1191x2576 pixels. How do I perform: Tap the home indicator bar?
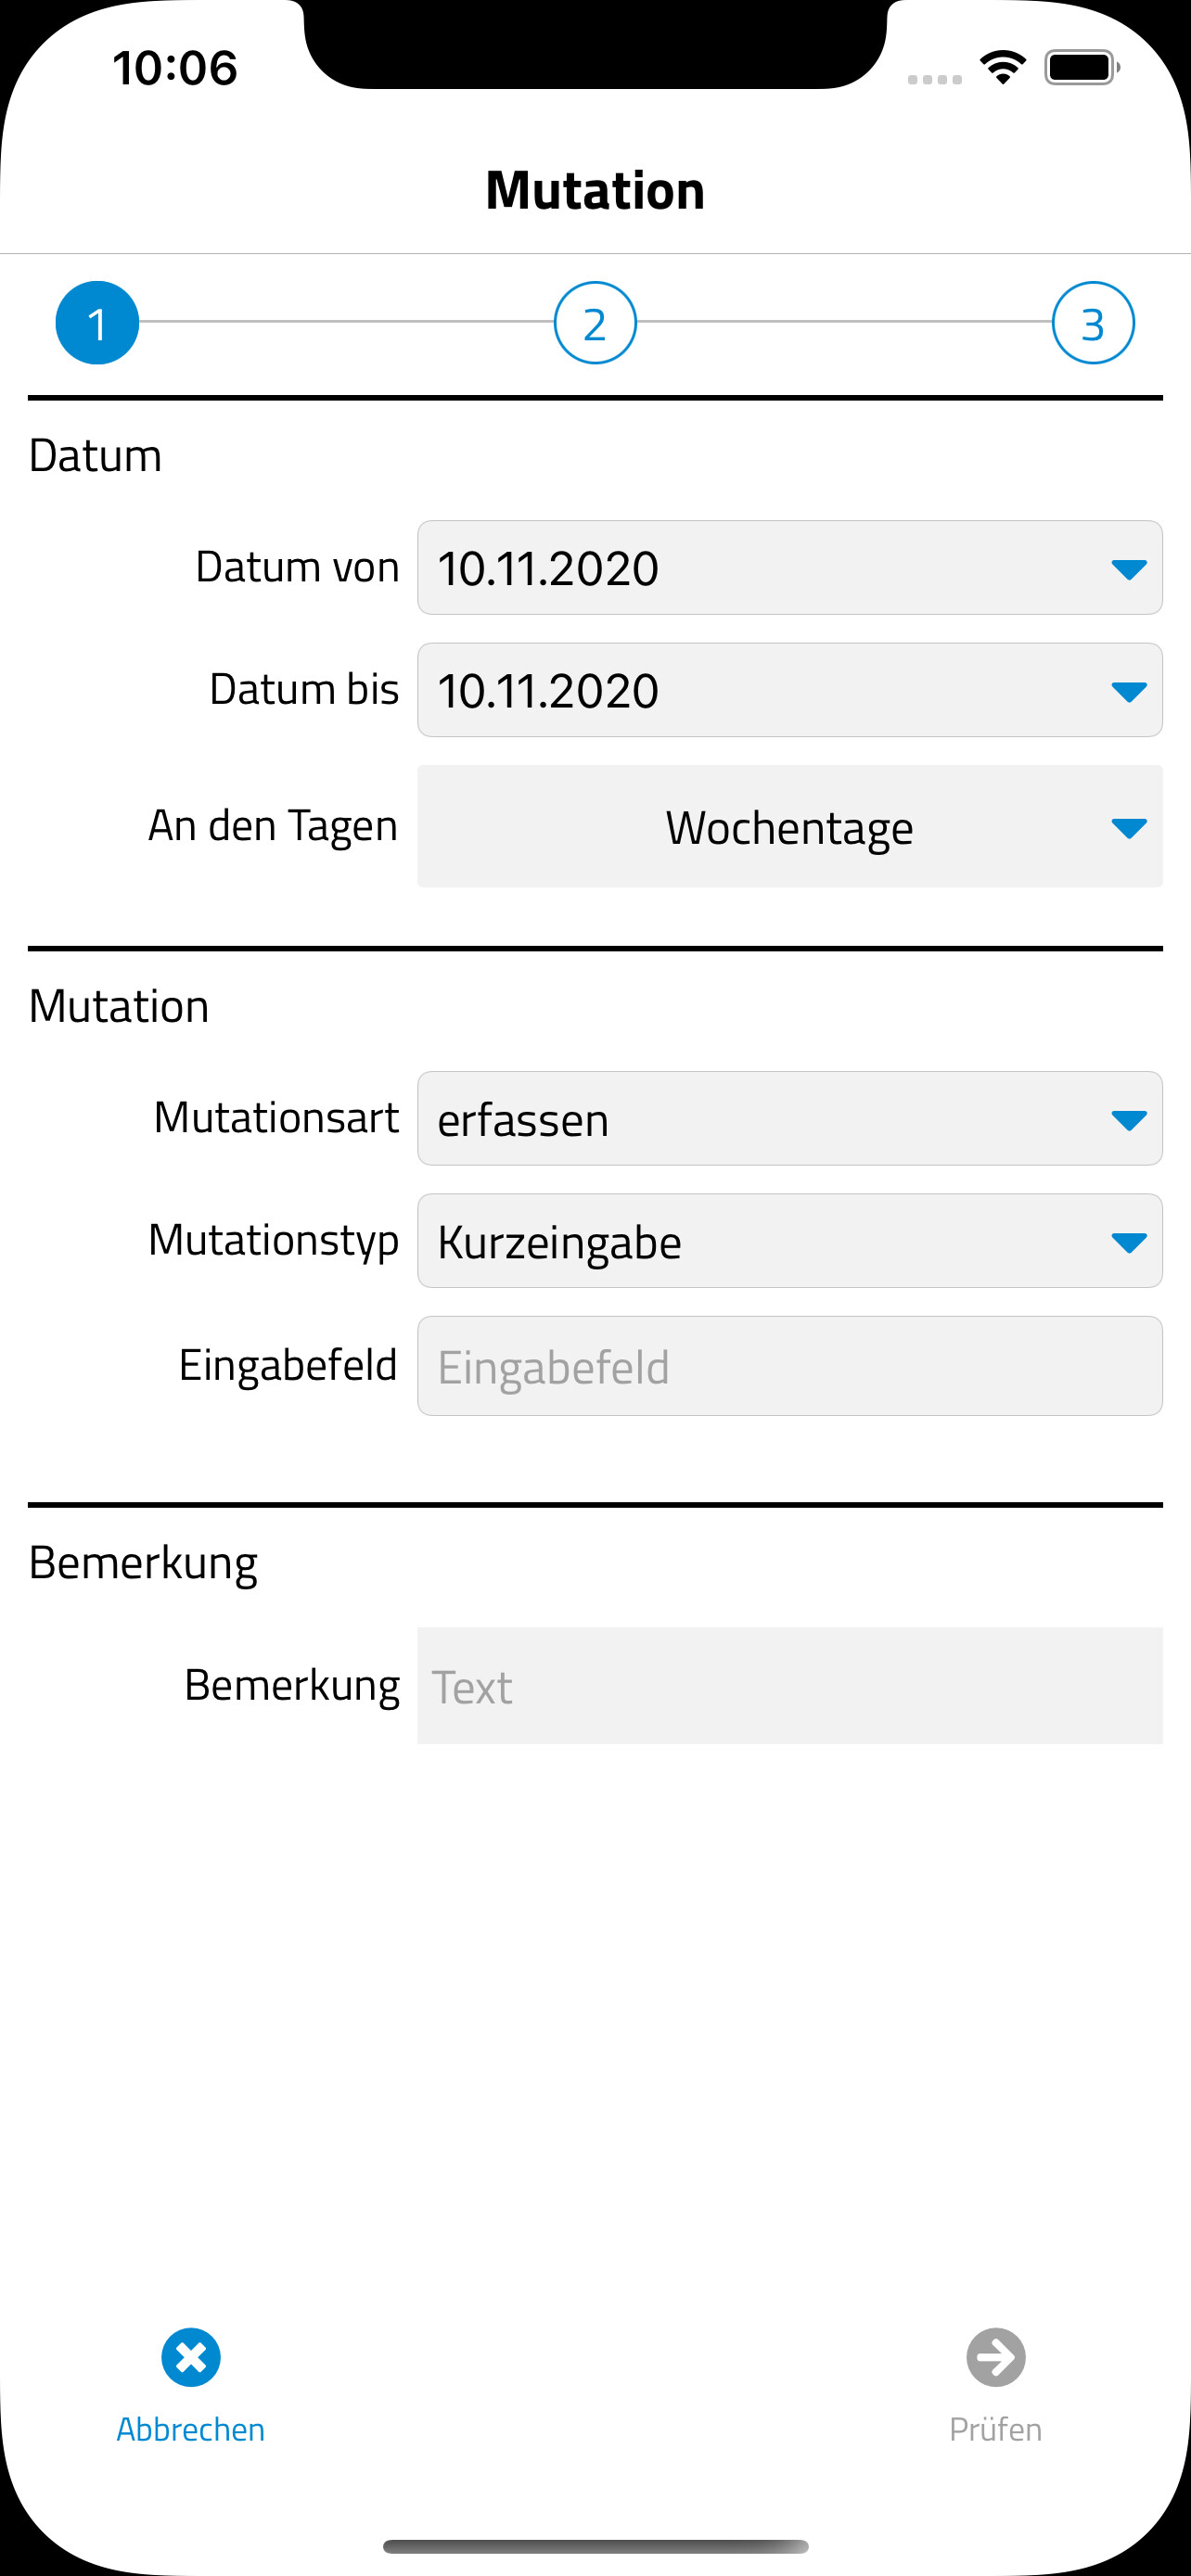[595, 2546]
